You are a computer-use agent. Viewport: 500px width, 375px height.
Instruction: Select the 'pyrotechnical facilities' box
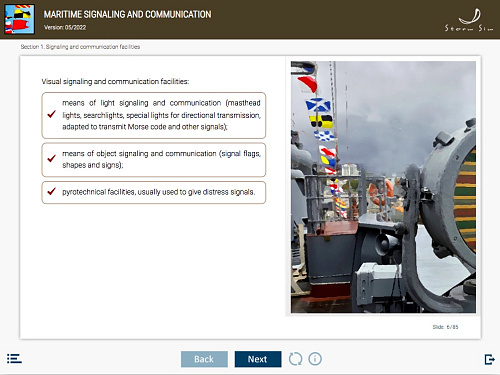pyautogui.click(x=154, y=192)
